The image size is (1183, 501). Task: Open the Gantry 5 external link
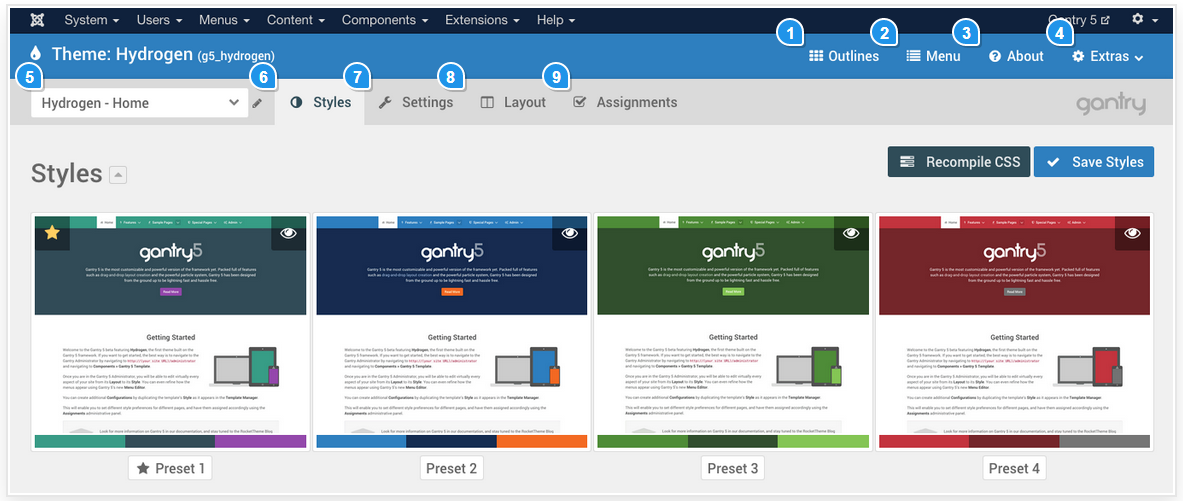point(1078,19)
